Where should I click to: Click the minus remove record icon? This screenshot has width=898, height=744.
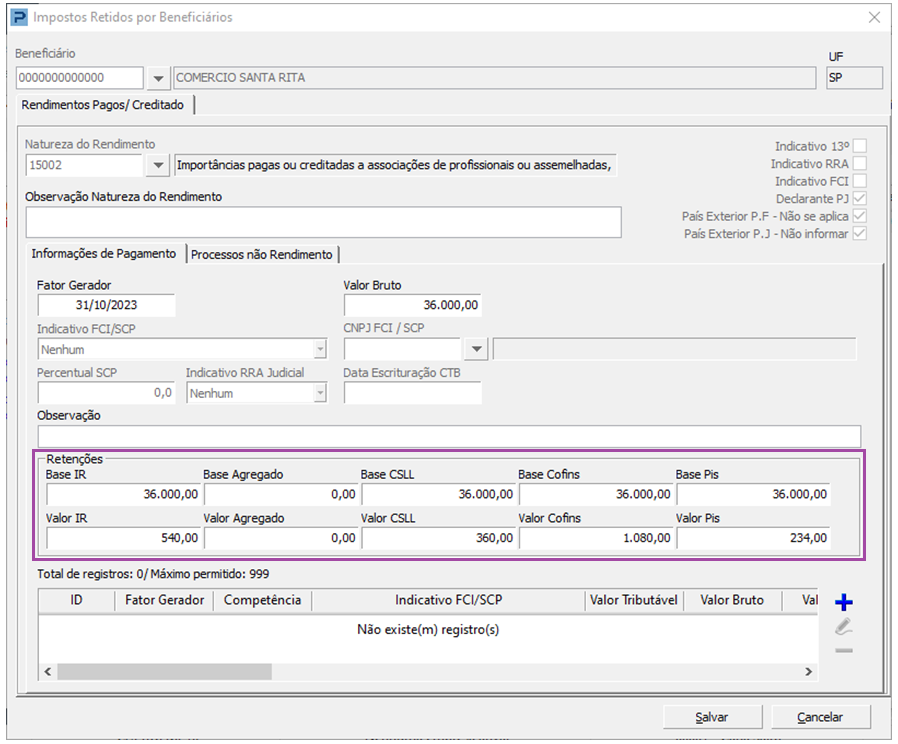point(843,651)
